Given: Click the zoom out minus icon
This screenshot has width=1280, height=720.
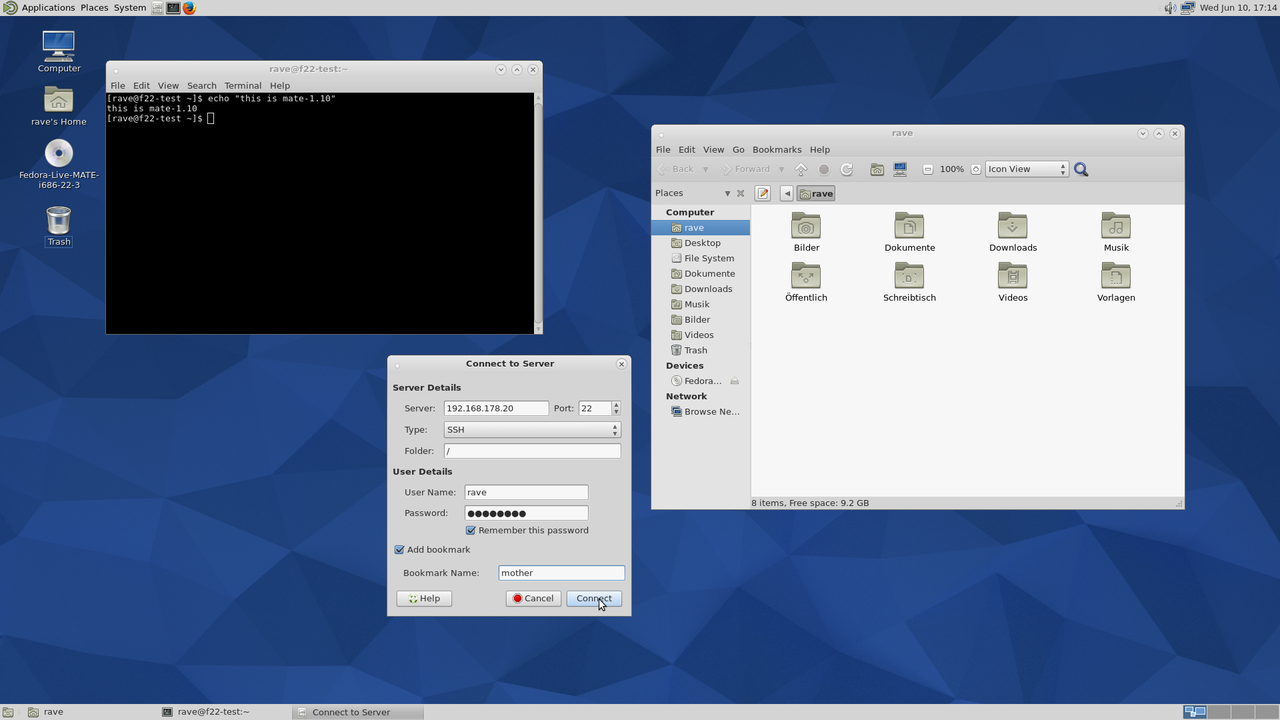Looking at the screenshot, I should coord(928,170).
